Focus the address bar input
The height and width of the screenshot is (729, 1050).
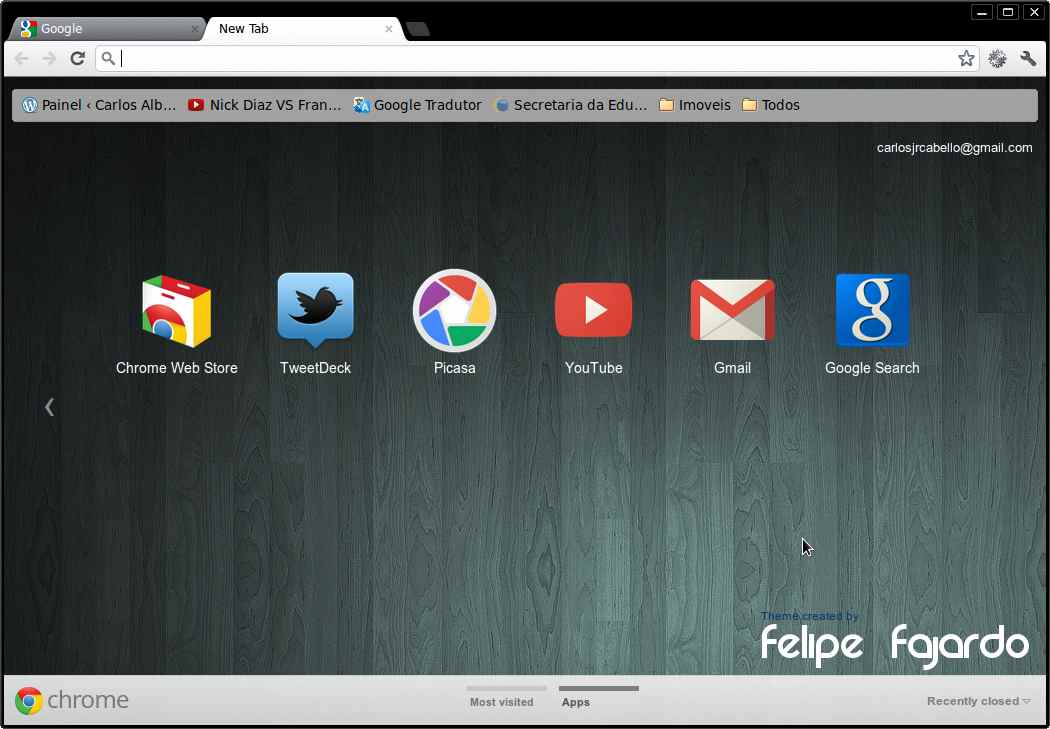[x=536, y=59]
